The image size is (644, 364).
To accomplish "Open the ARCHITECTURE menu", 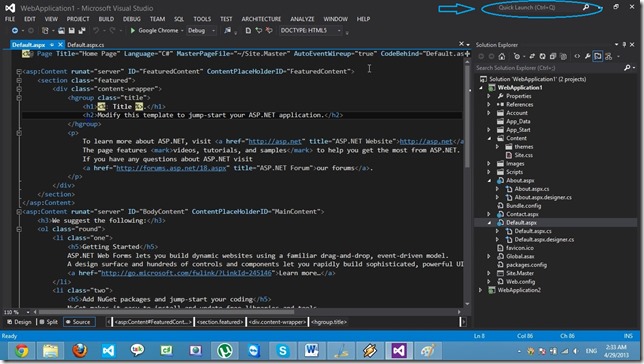I will pos(261,19).
